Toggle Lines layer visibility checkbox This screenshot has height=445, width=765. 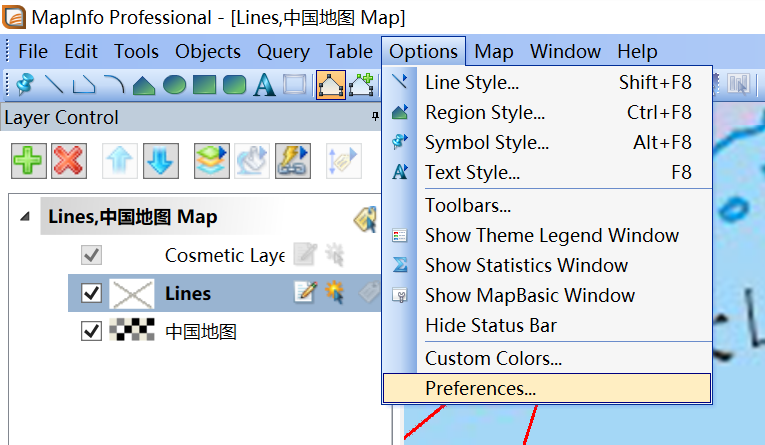point(91,293)
